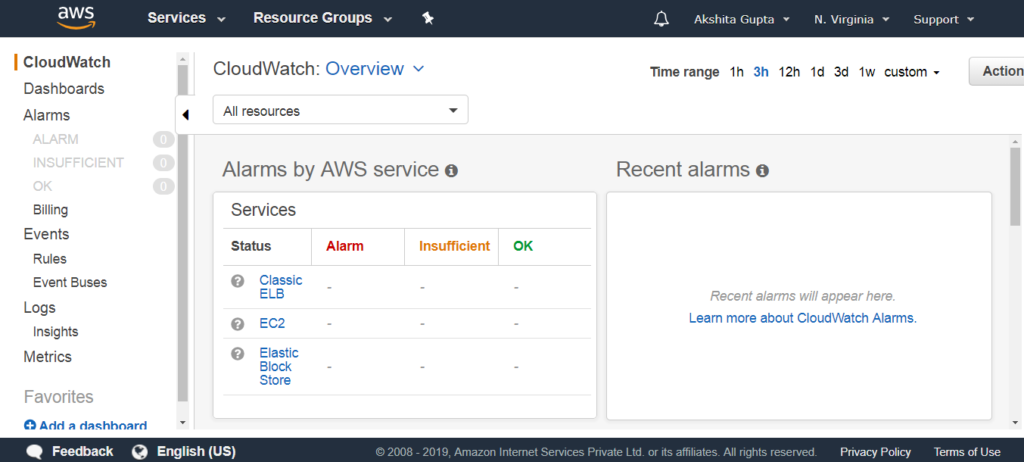Open the All resources dropdown

(x=340, y=110)
